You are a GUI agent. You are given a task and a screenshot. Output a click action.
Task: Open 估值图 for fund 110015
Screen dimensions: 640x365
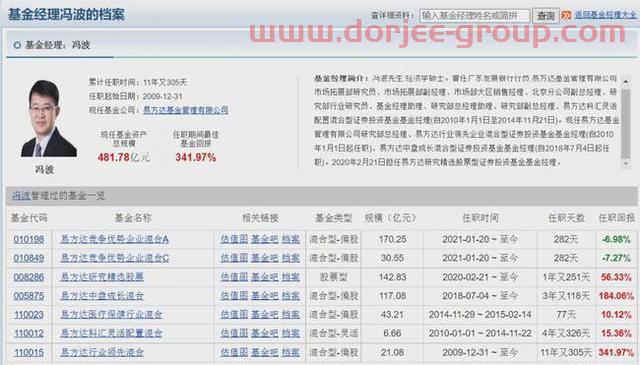click(x=234, y=352)
